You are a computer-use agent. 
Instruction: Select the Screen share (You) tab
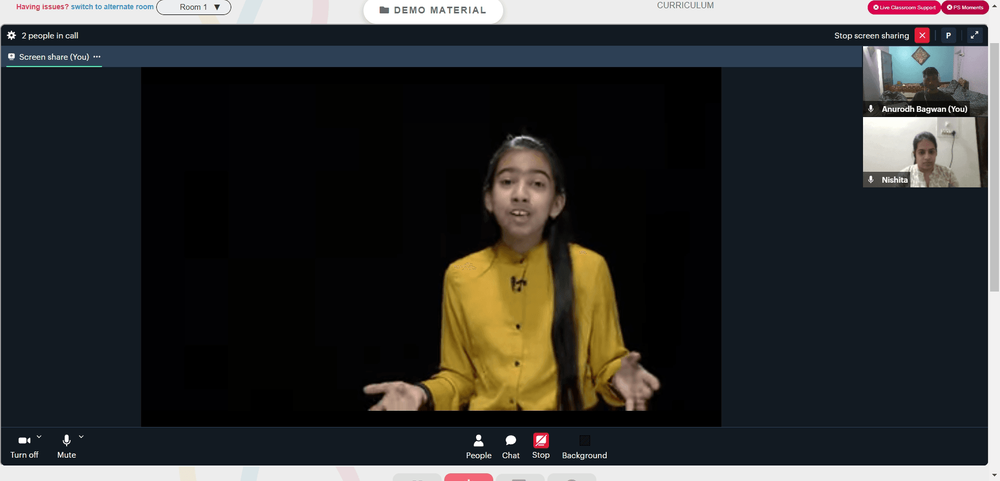point(54,57)
